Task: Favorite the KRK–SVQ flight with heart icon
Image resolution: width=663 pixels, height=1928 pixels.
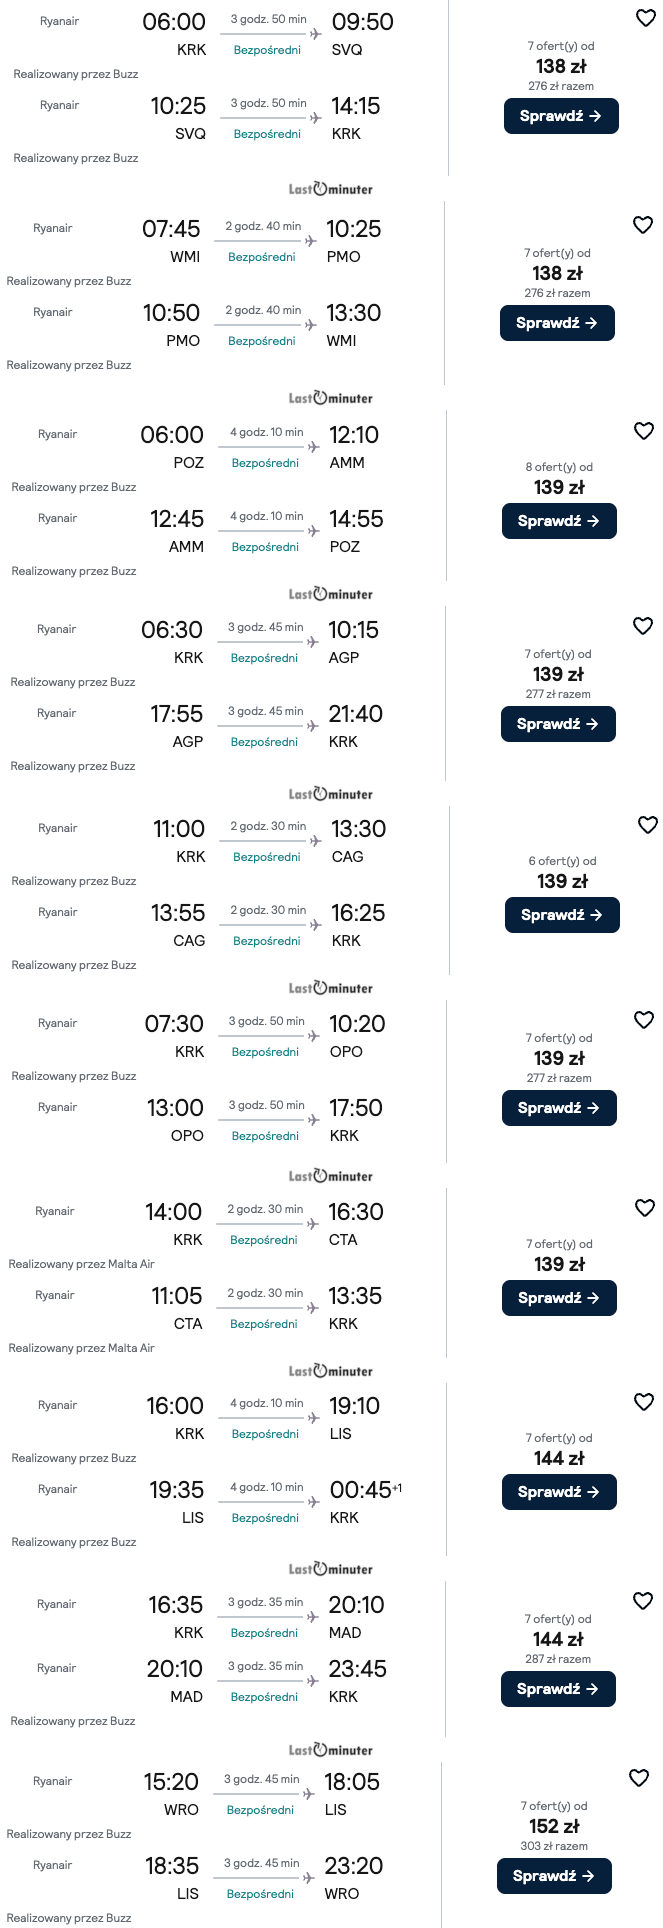Action: point(646,19)
